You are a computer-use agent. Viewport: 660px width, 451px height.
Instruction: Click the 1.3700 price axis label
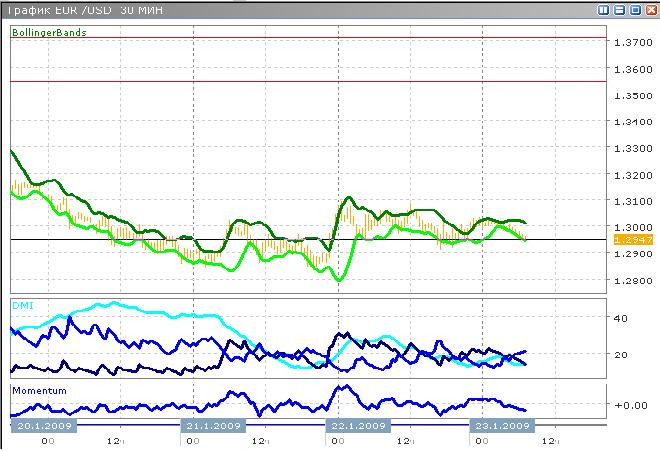629,43
